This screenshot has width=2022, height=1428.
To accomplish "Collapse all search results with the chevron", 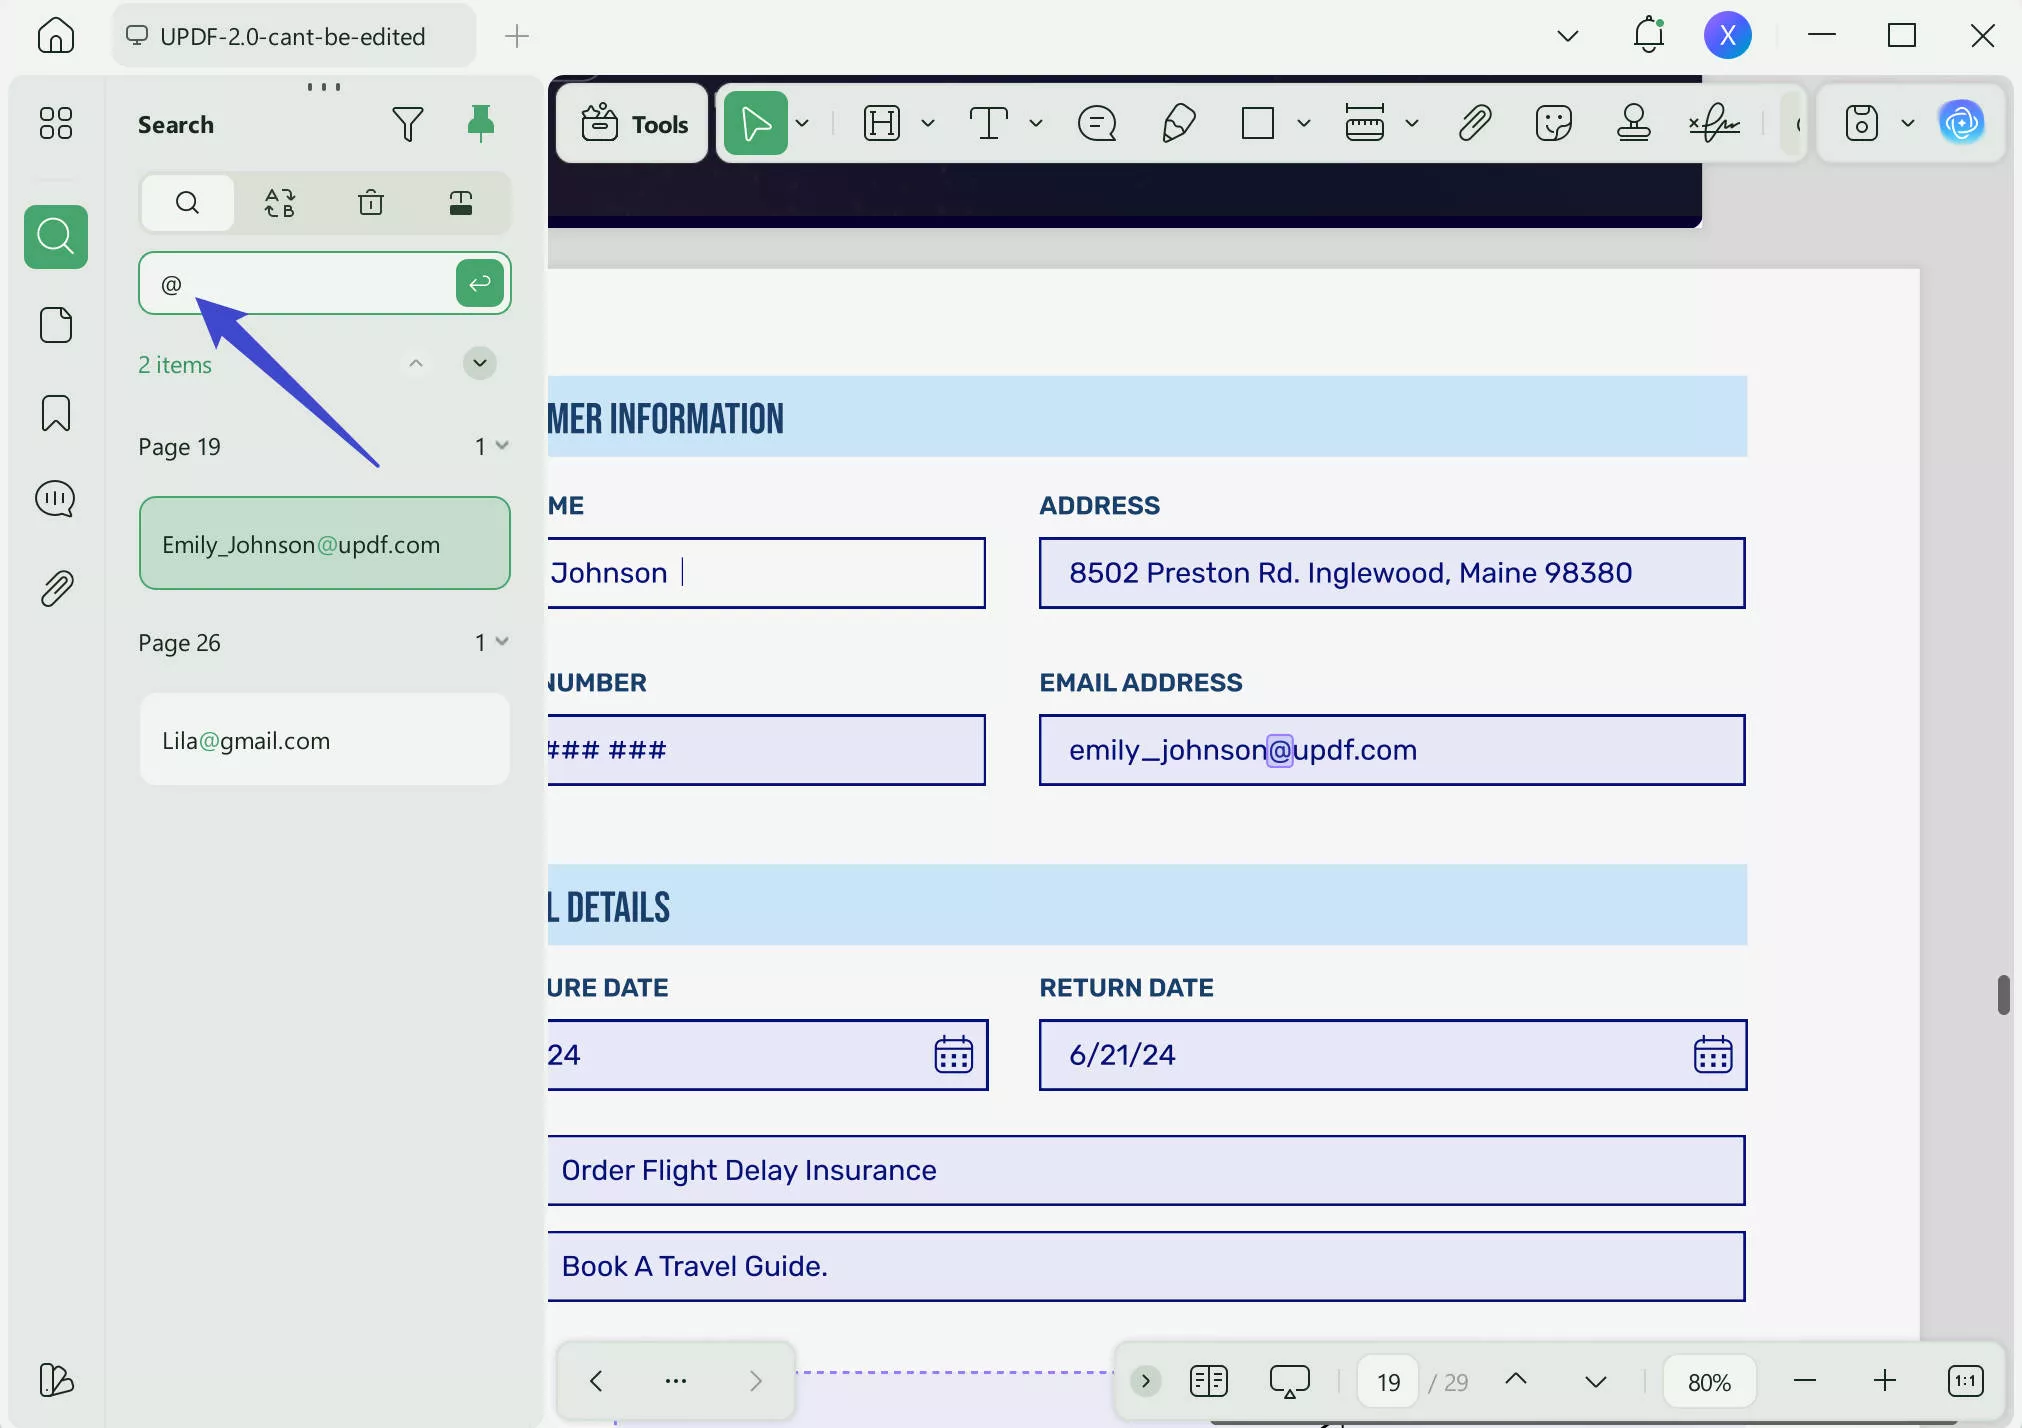I will pos(479,363).
